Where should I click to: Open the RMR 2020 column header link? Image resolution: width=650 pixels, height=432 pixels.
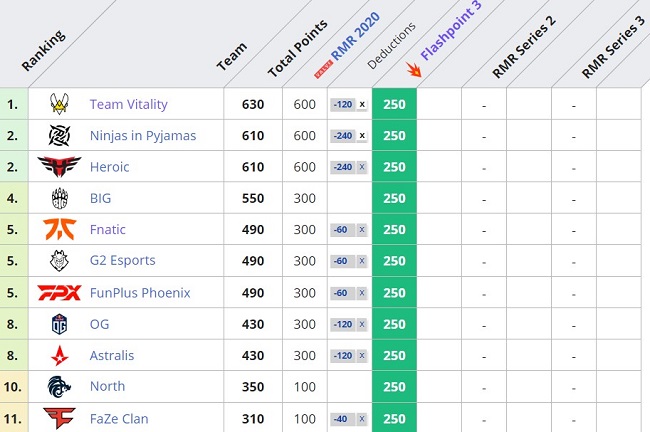tap(356, 36)
